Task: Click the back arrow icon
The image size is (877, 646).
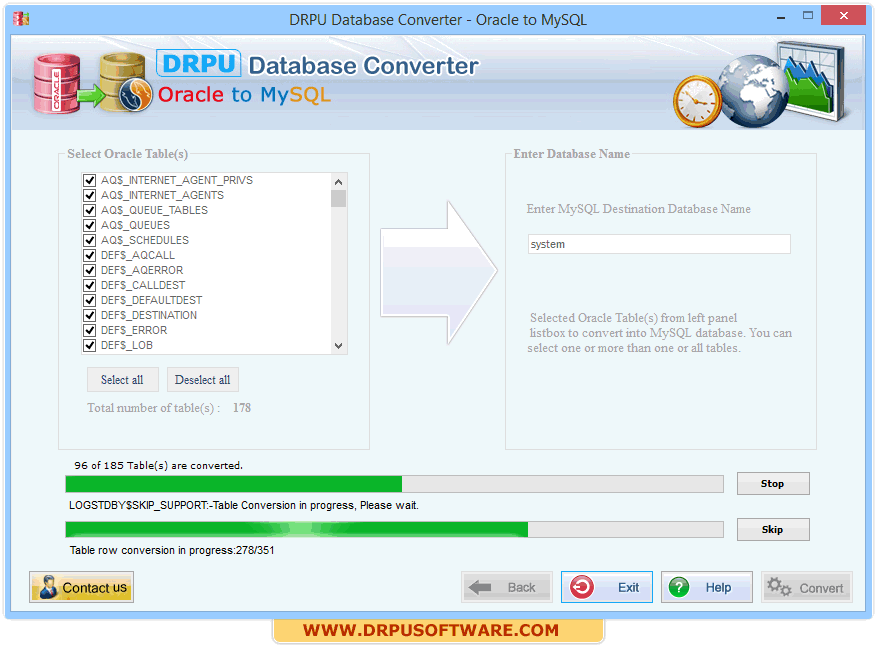Action: (480, 587)
